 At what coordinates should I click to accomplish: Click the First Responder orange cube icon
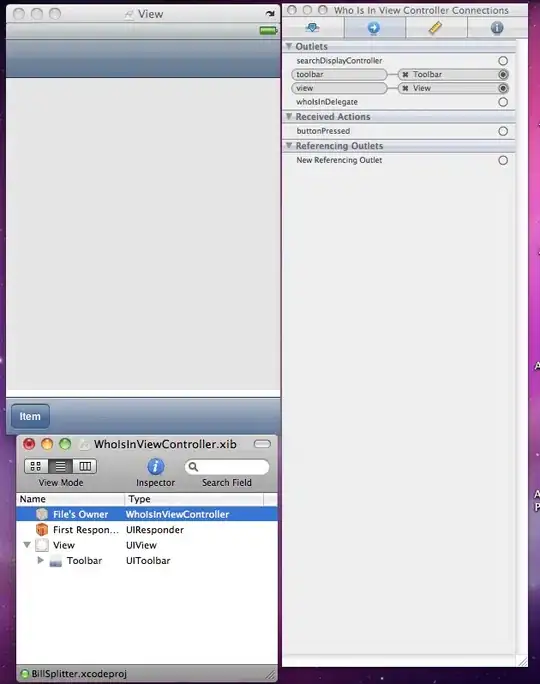[x=42, y=530]
